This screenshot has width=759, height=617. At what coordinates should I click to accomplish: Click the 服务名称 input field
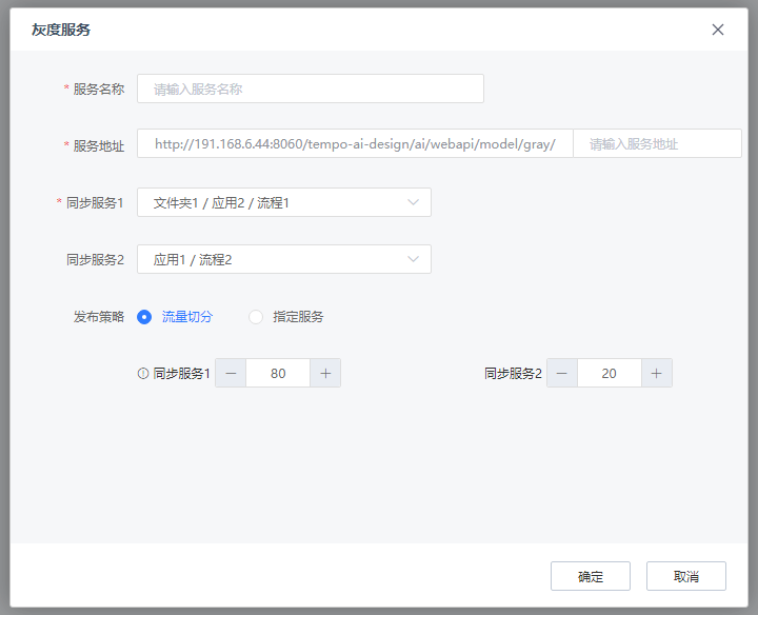tap(310, 89)
